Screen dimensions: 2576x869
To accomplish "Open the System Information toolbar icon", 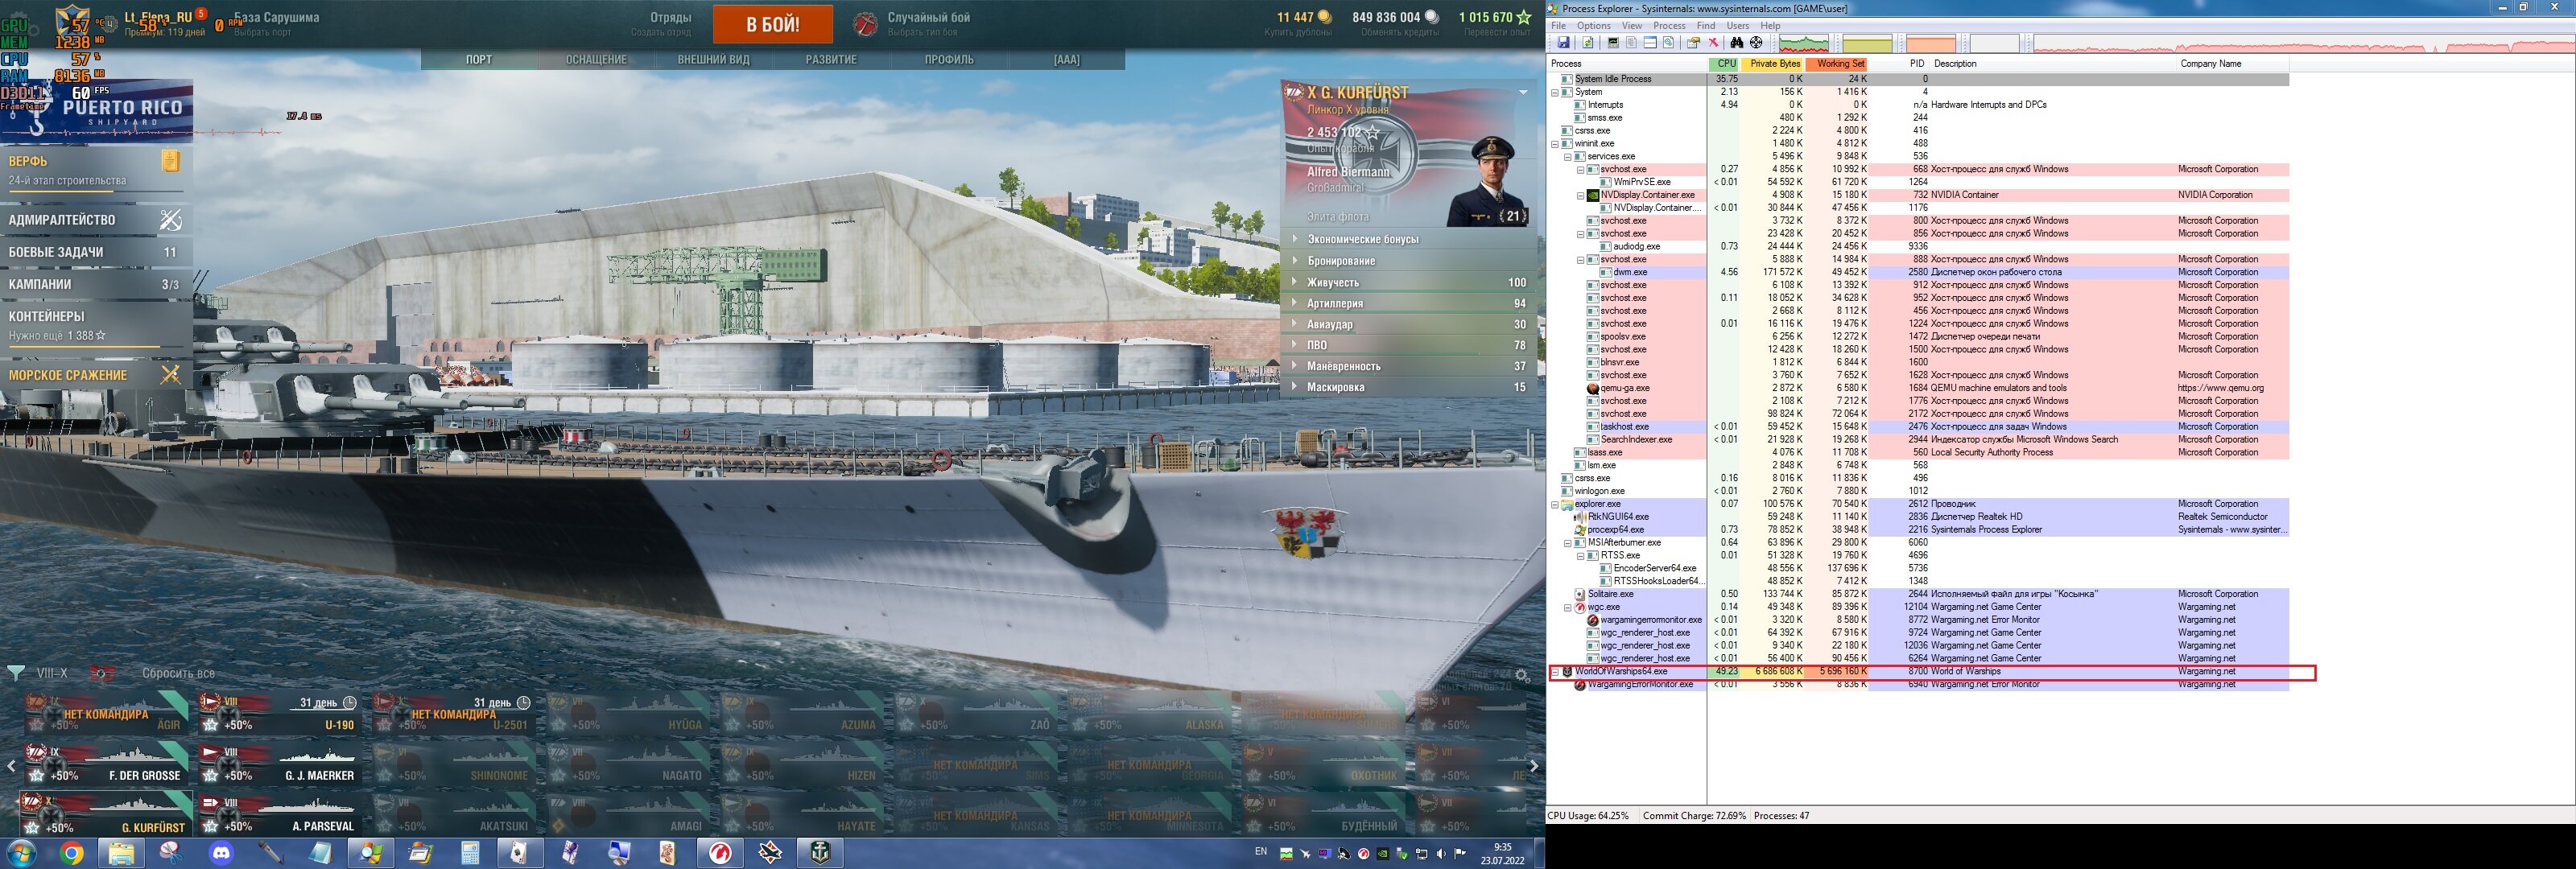I will [x=1613, y=43].
